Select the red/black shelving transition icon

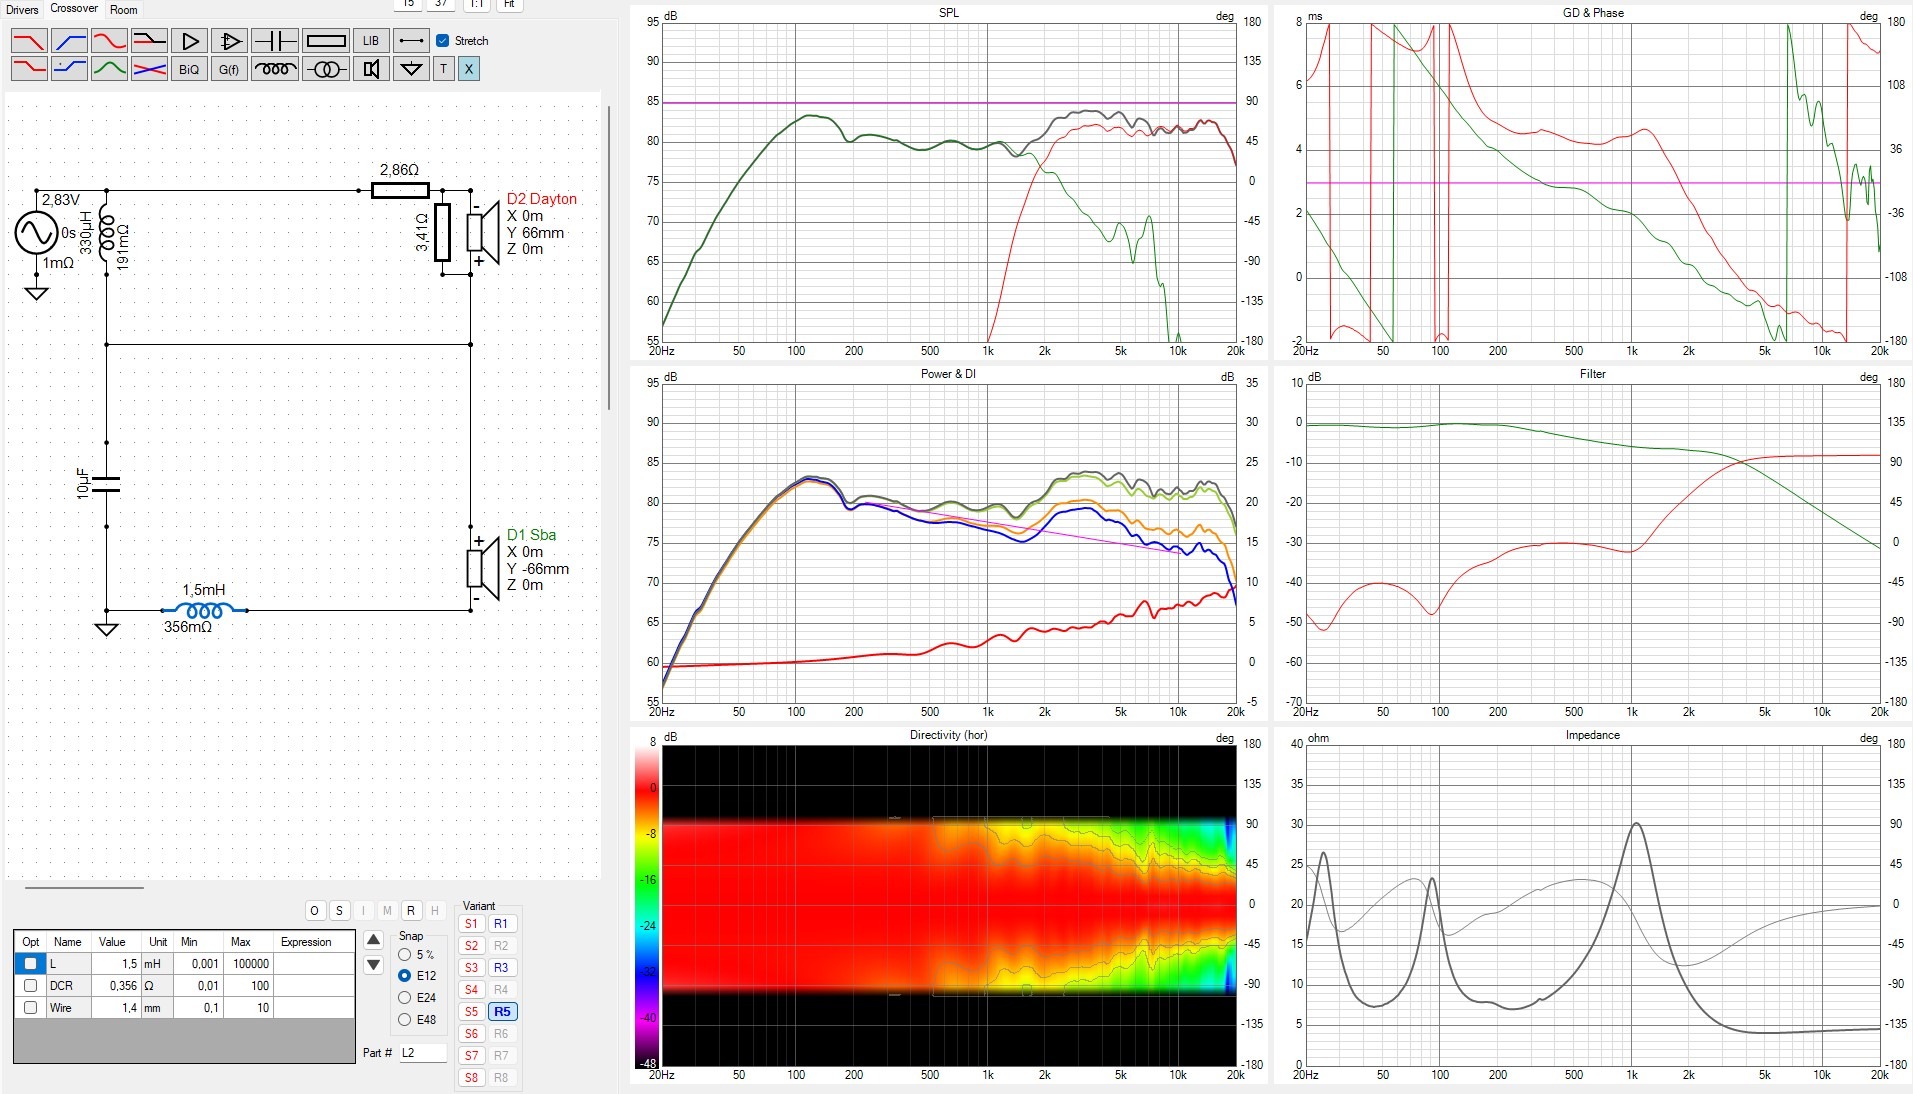149,41
